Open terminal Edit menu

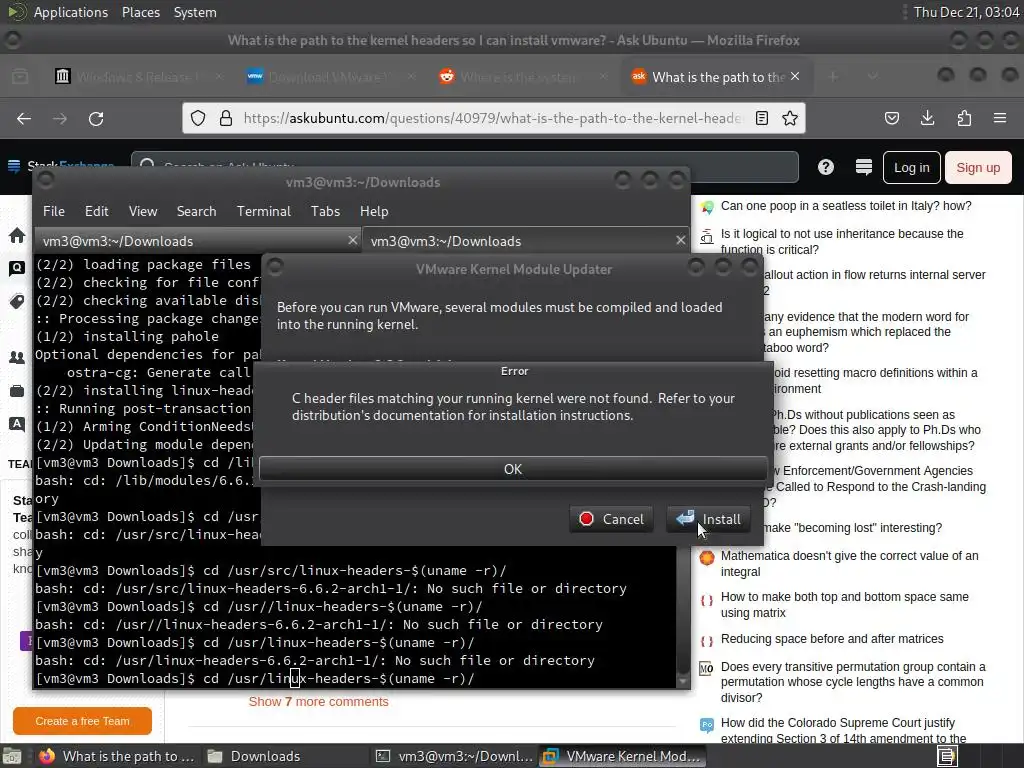point(96,211)
